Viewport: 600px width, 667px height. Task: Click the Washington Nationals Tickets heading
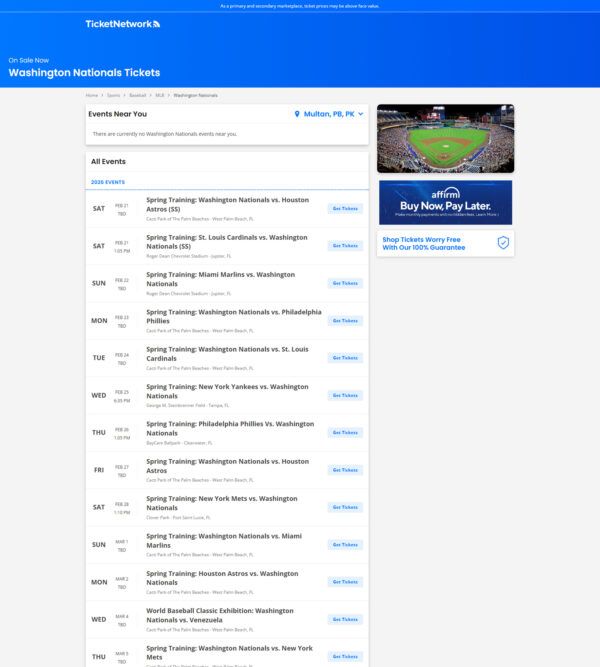point(84,73)
